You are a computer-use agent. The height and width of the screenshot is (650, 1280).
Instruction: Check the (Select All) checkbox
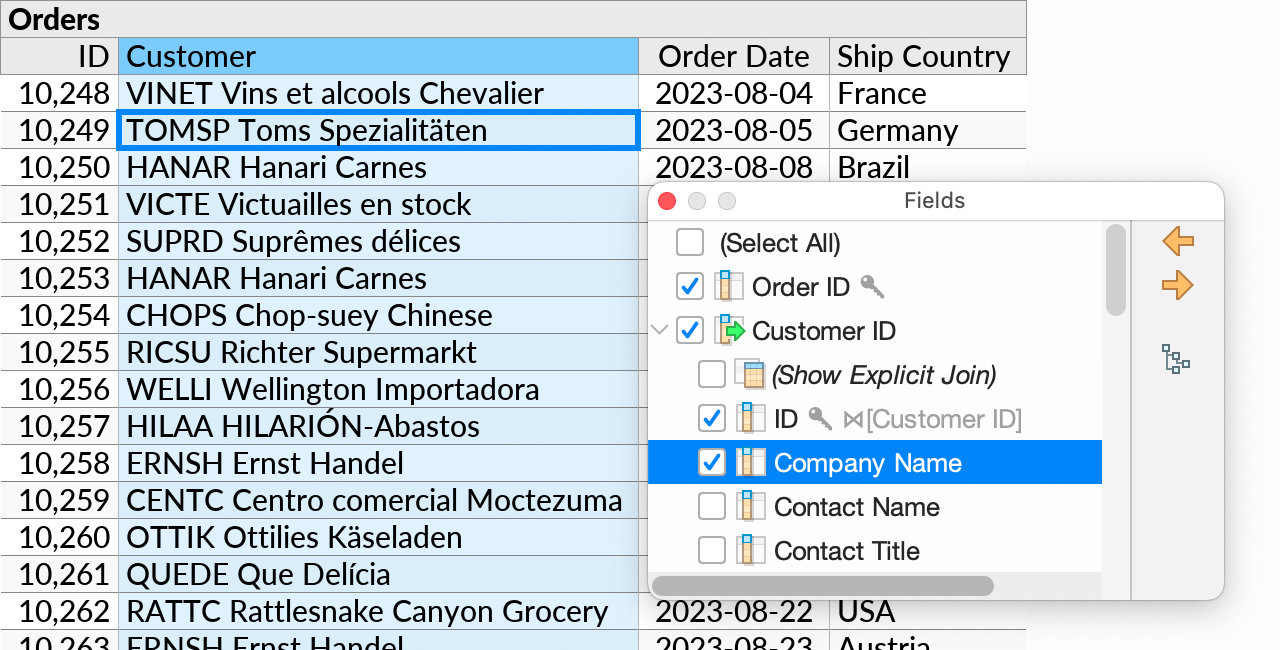tap(689, 242)
